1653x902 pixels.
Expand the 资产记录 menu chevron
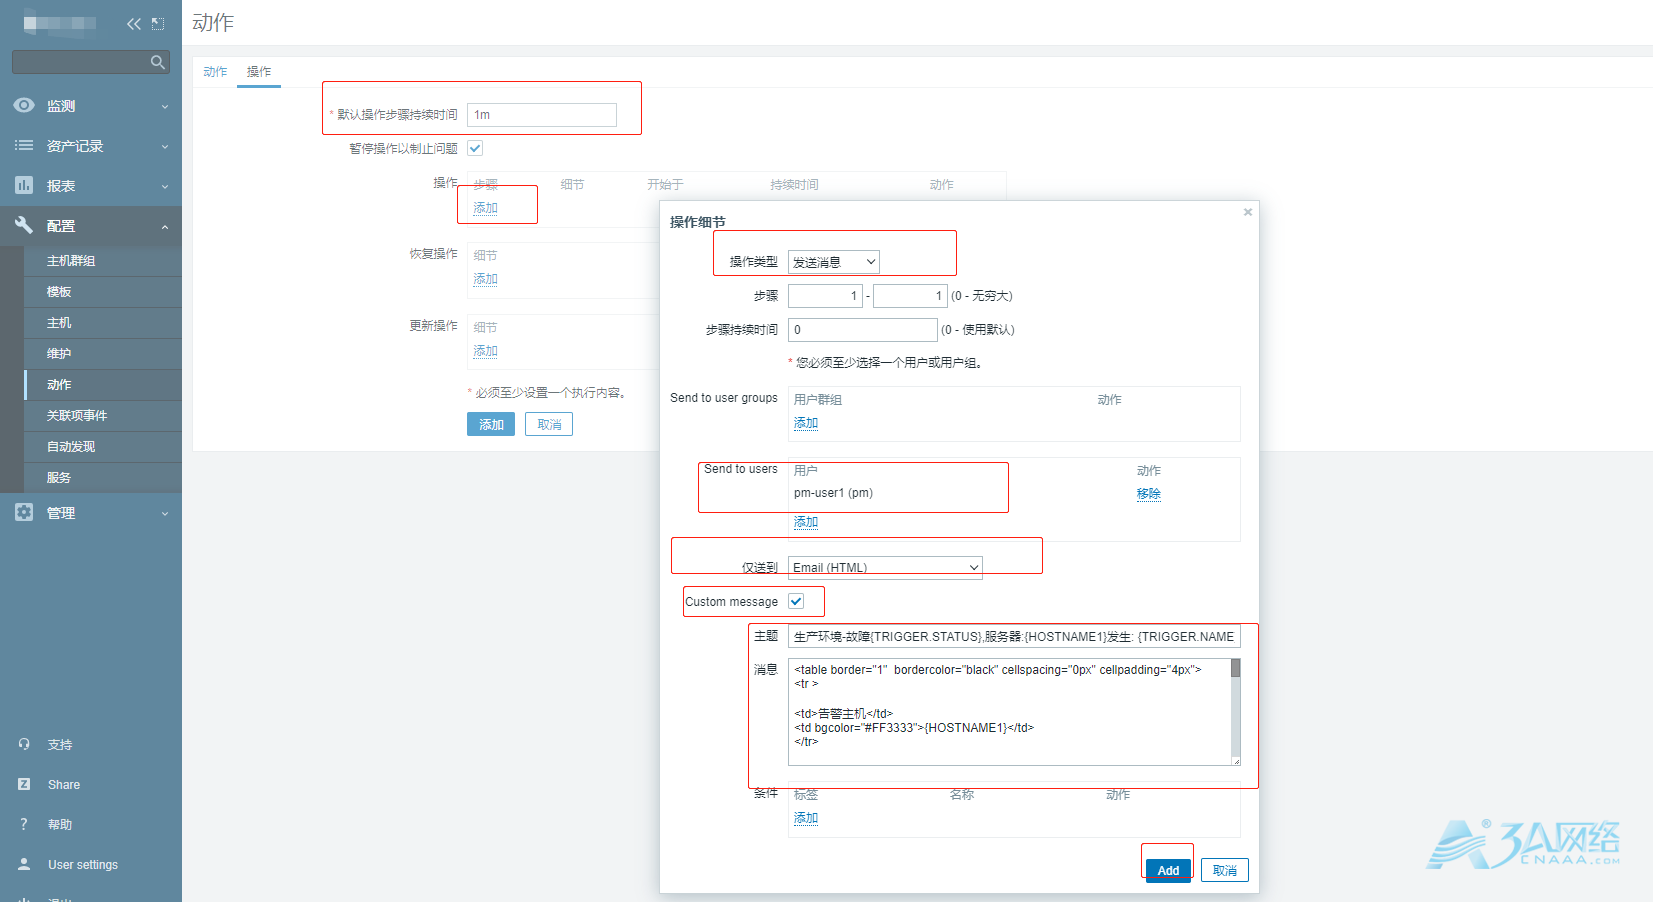pos(165,146)
